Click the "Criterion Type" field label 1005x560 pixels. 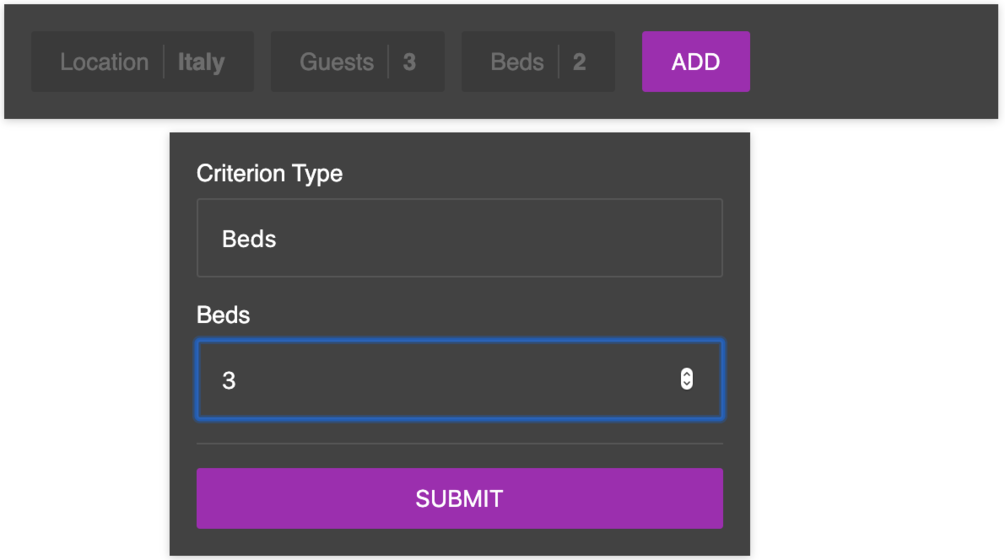[269, 173]
